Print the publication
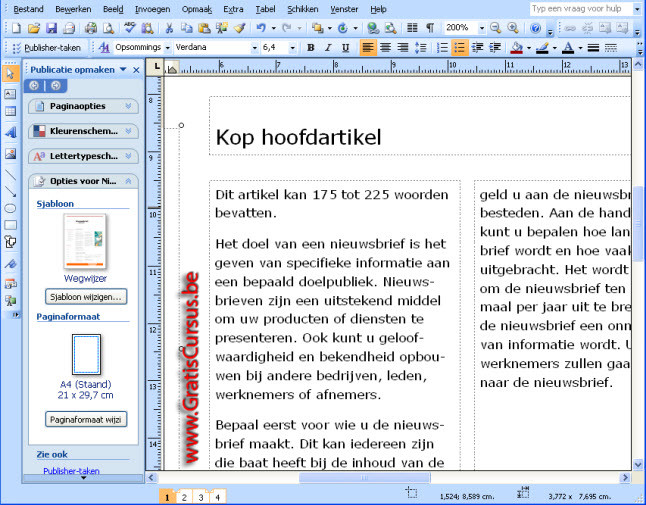 (91, 28)
